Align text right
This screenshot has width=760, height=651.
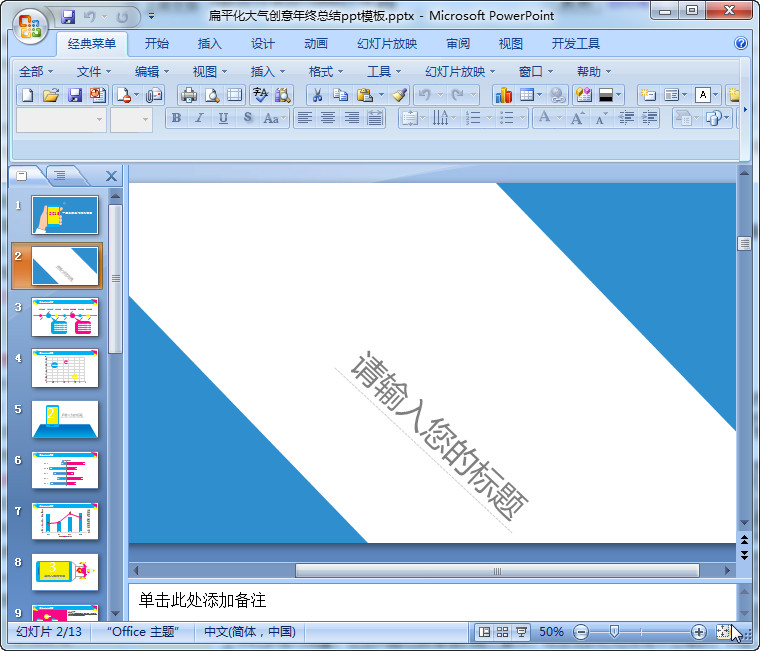(x=352, y=118)
